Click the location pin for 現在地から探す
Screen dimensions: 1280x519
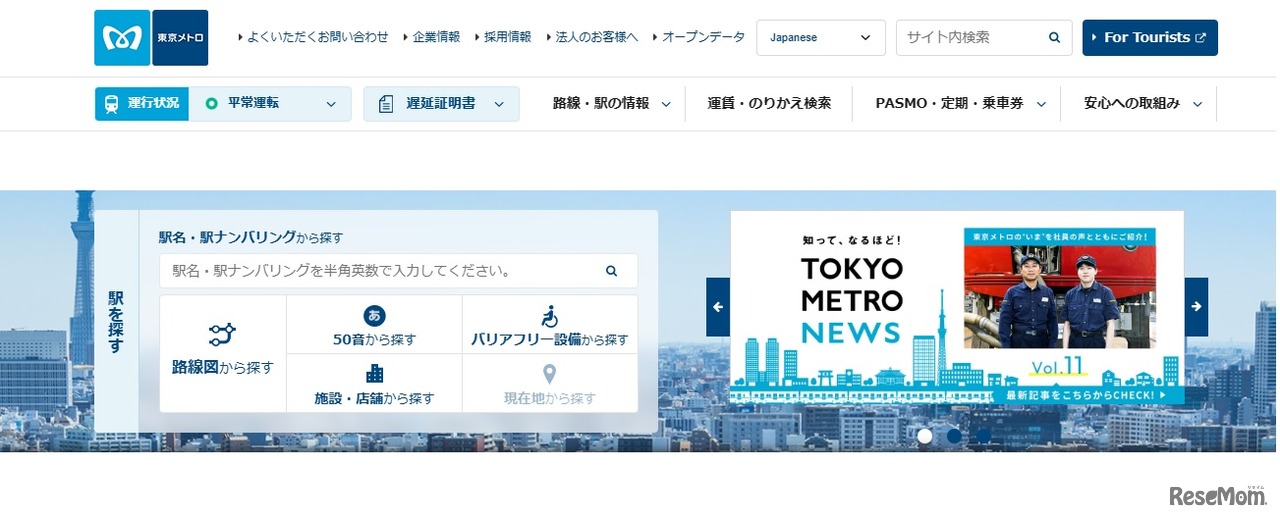pyautogui.click(x=549, y=375)
